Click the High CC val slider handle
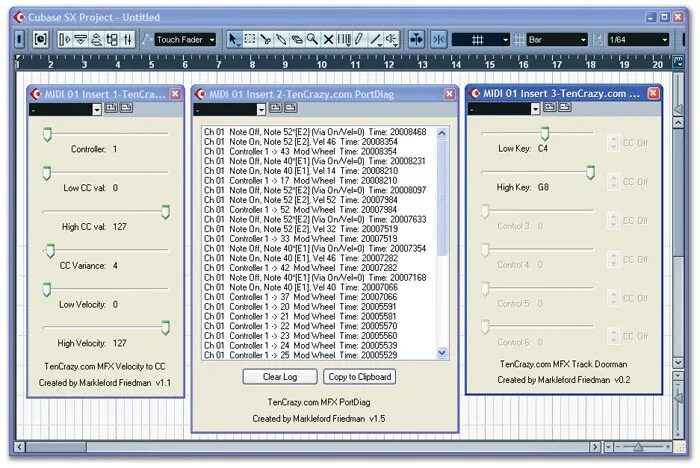Screen dimensions: 700x468 (165, 212)
